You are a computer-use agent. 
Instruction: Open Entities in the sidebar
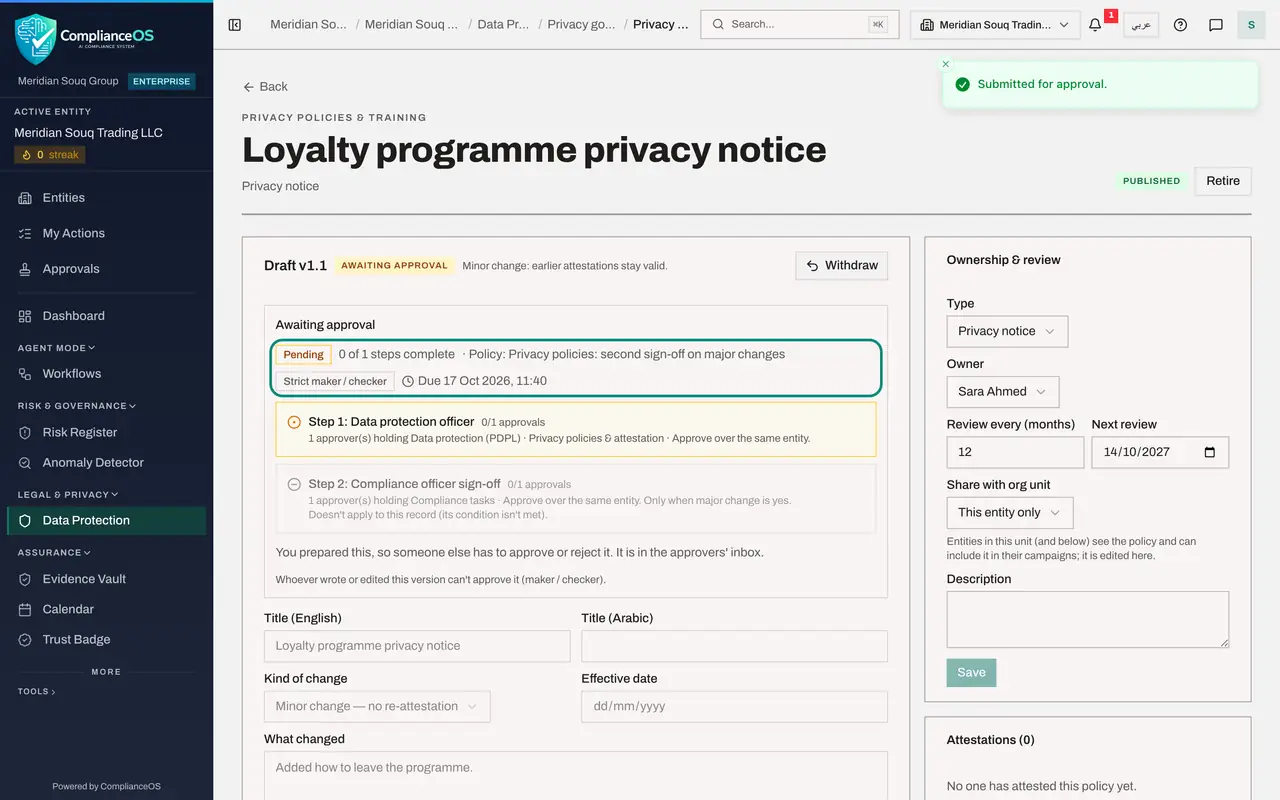[x=106, y=198]
